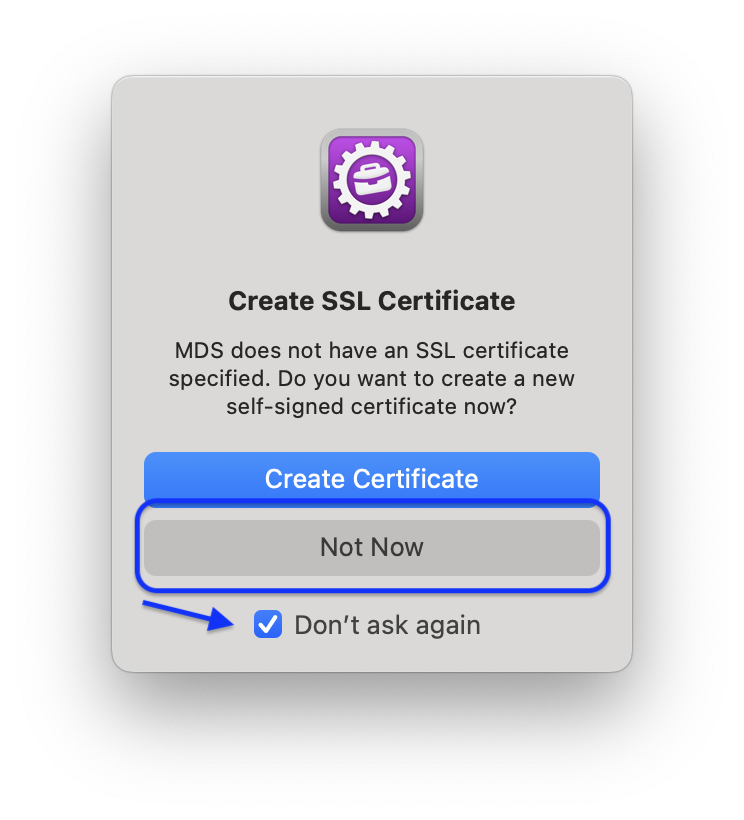744x820 pixels.
Task: Click the toolbox symbol inside the gear
Action: tap(372, 179)
